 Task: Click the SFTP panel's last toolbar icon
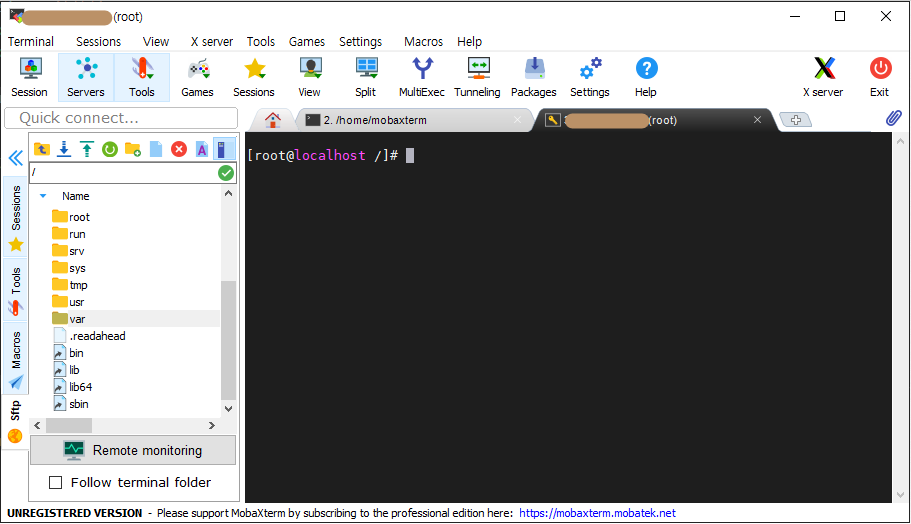click(x=224, y=149)
